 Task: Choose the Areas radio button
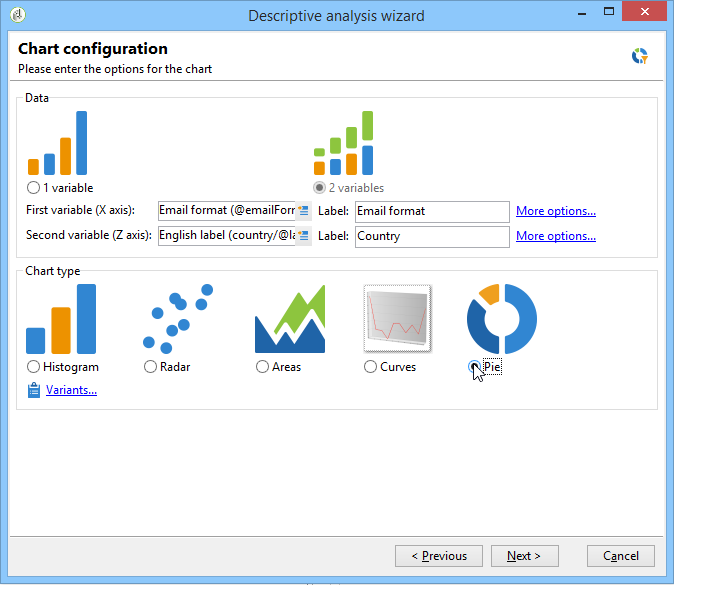[x=262, y=367]
